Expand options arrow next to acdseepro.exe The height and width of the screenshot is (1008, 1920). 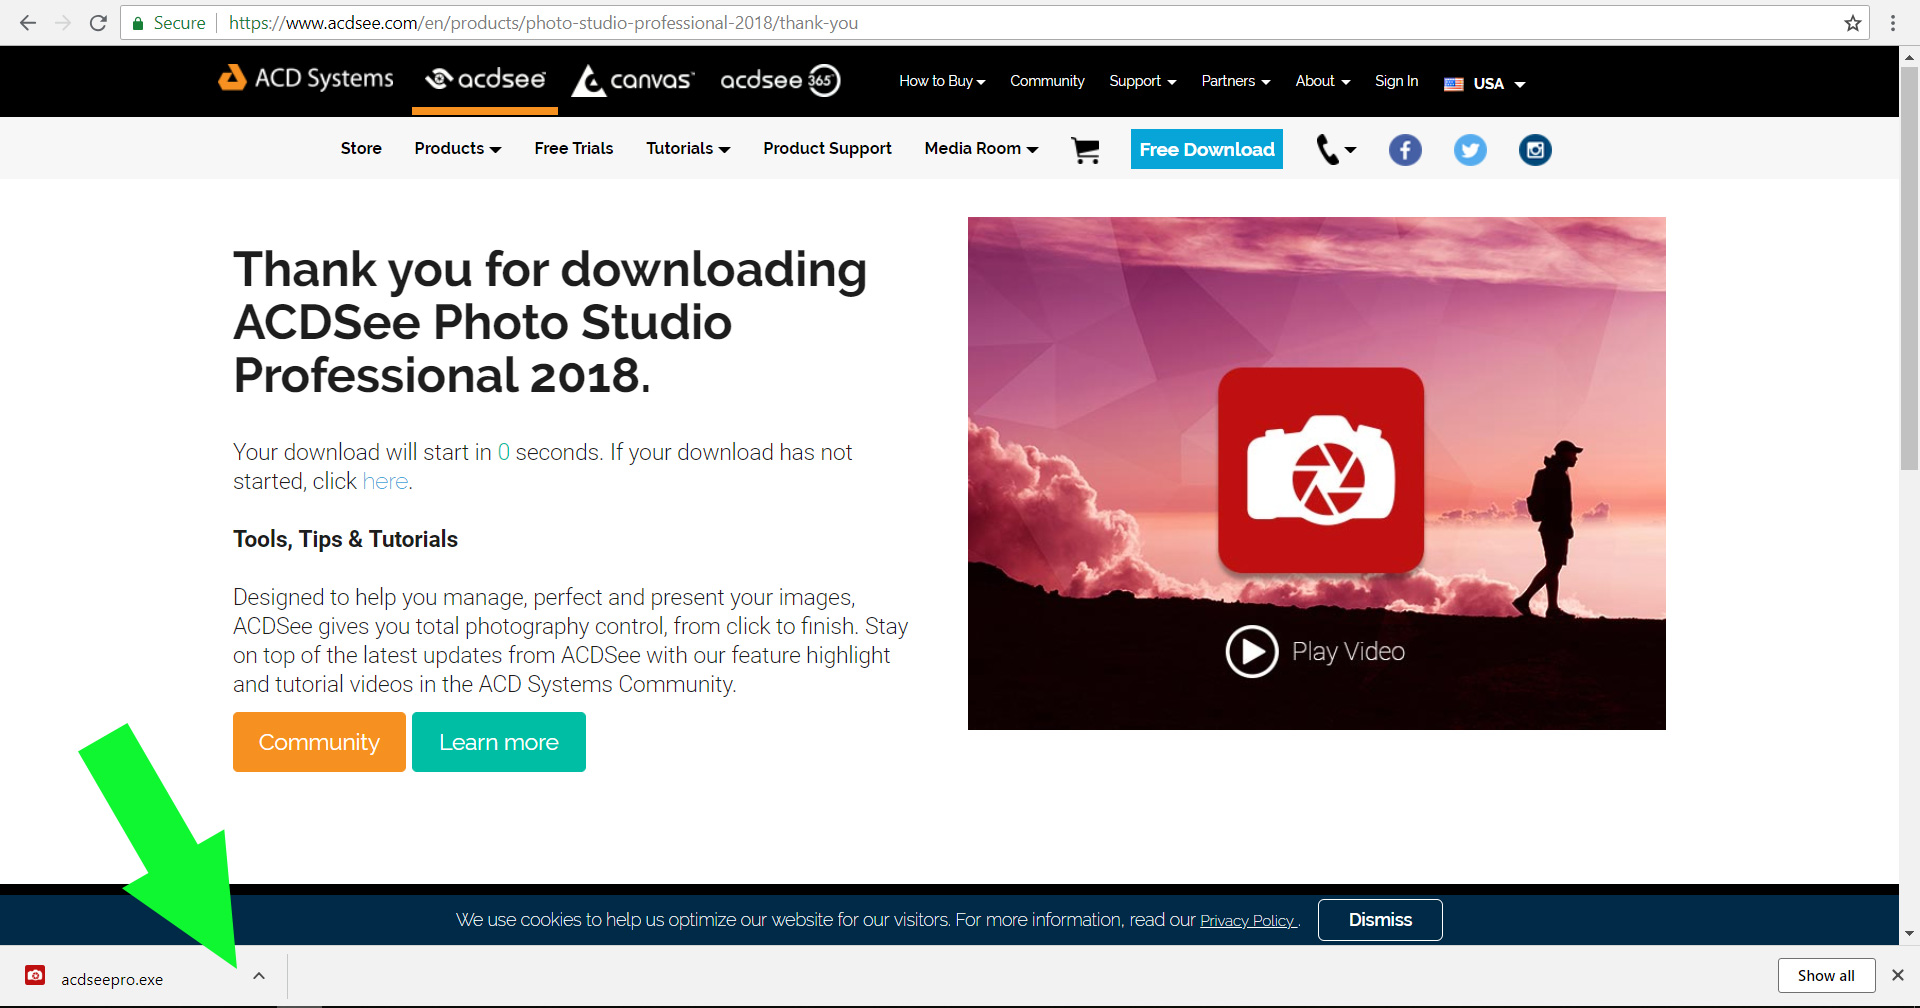click(x=259, y=976)
